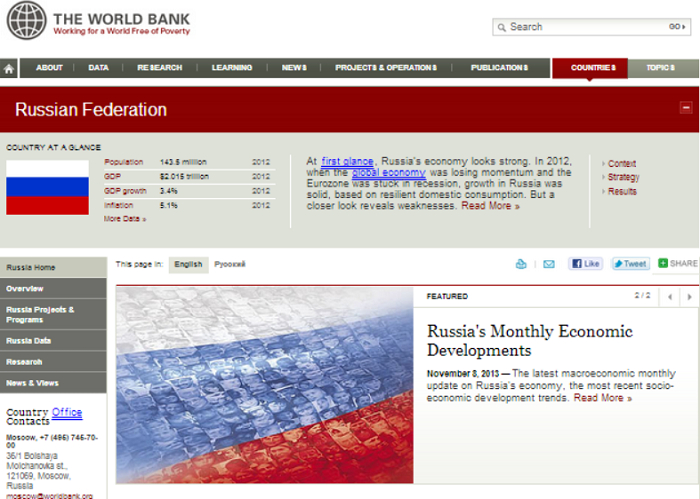
Task: Open the NEWS menu
Action: click(x=294, y=68)
